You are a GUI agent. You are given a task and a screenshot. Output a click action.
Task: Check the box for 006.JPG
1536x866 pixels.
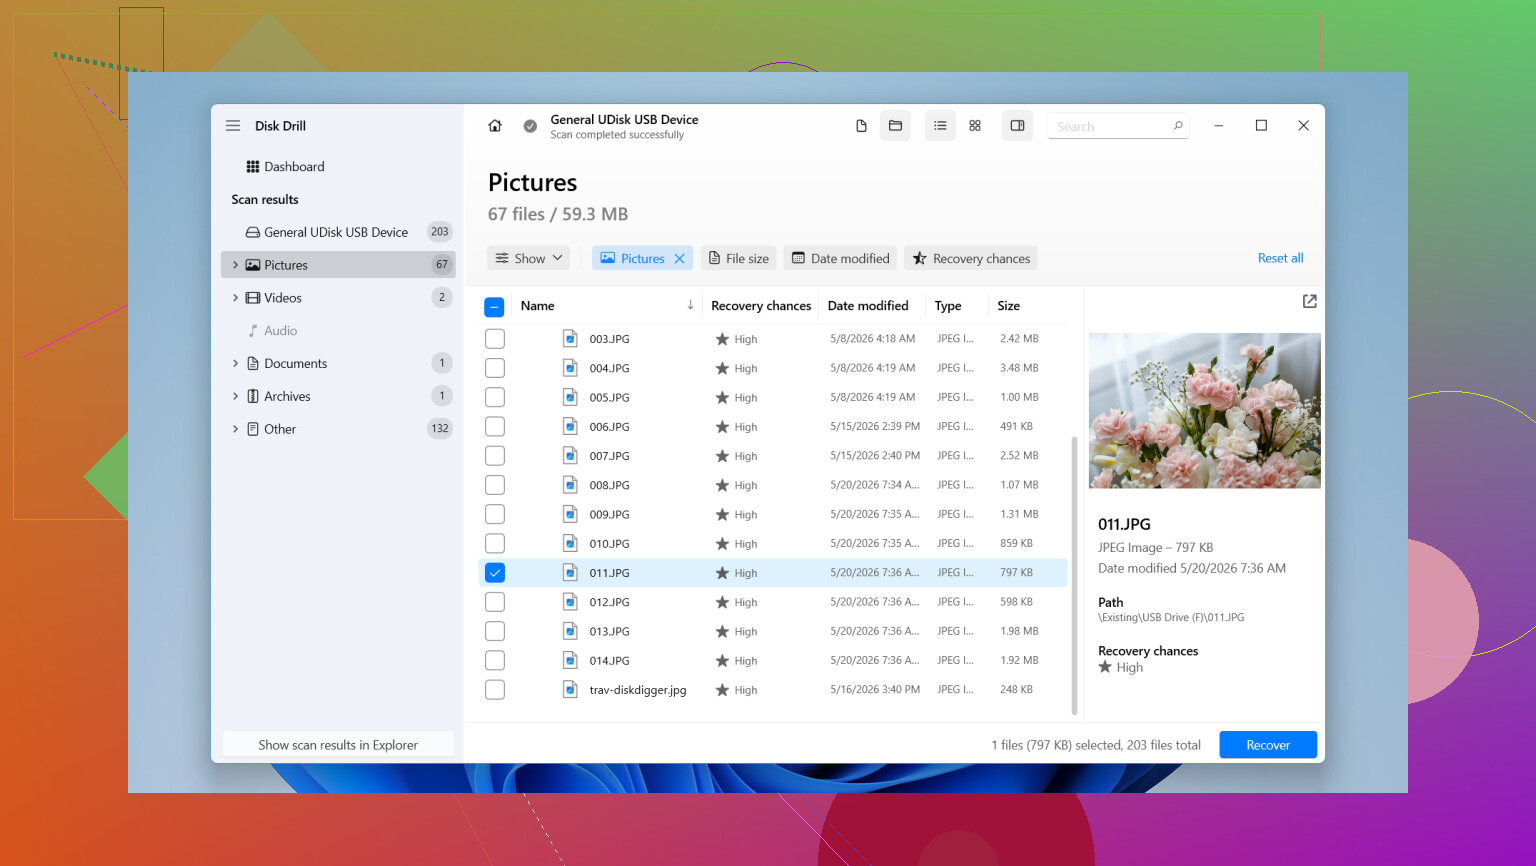(495, 427)
